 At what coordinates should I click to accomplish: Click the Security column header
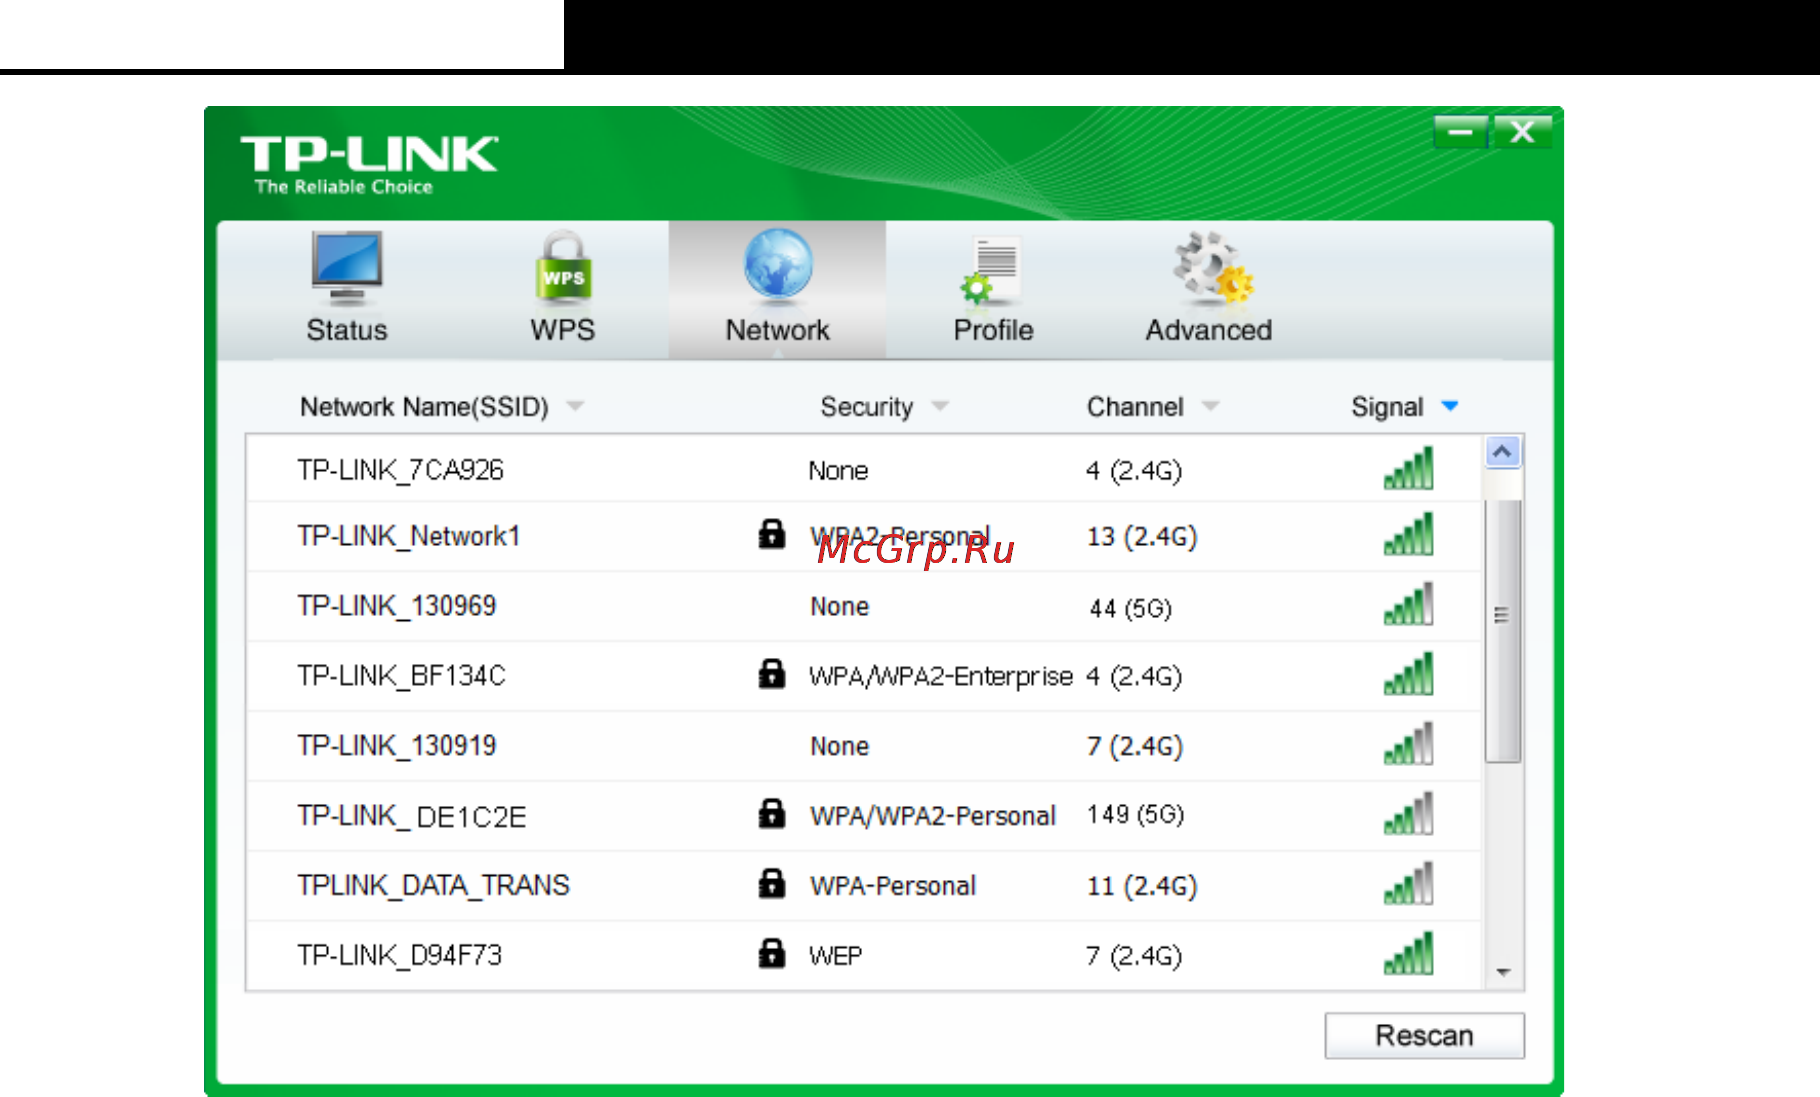click(866, 407)
